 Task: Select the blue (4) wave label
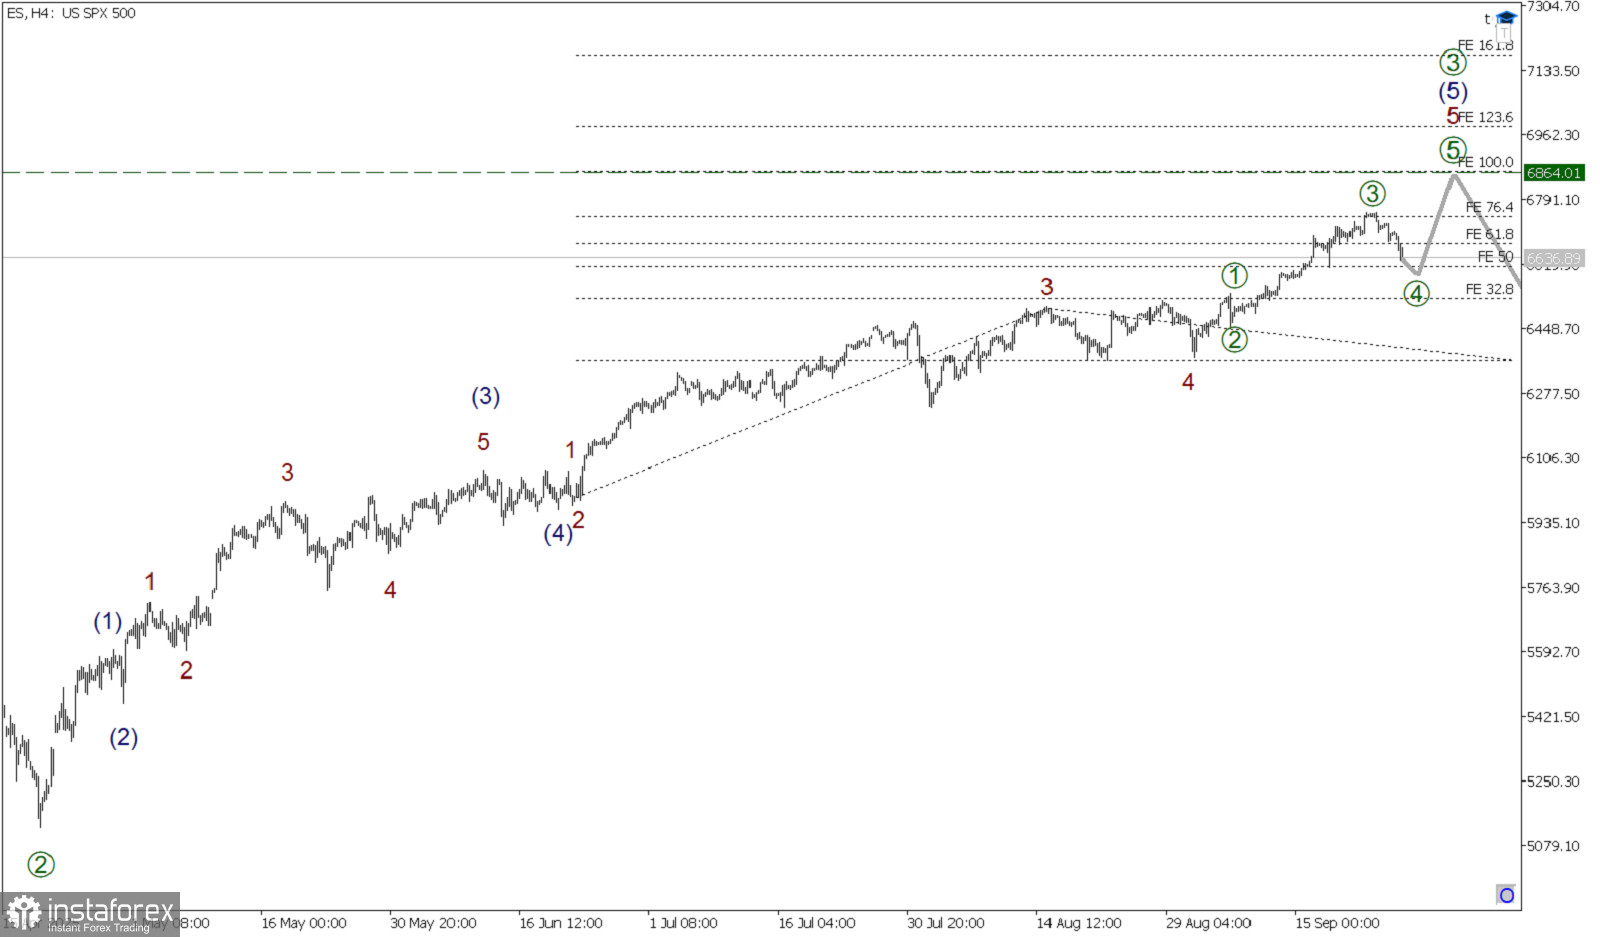point(558,534)
